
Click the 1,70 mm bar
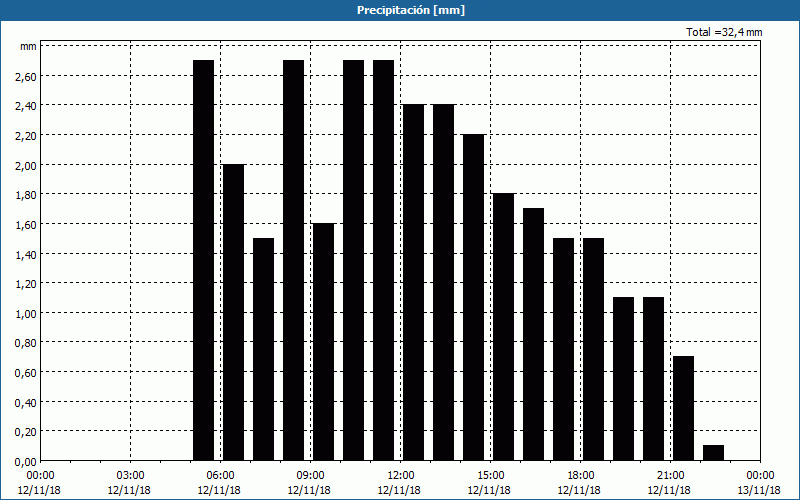[x=534, y=334]
